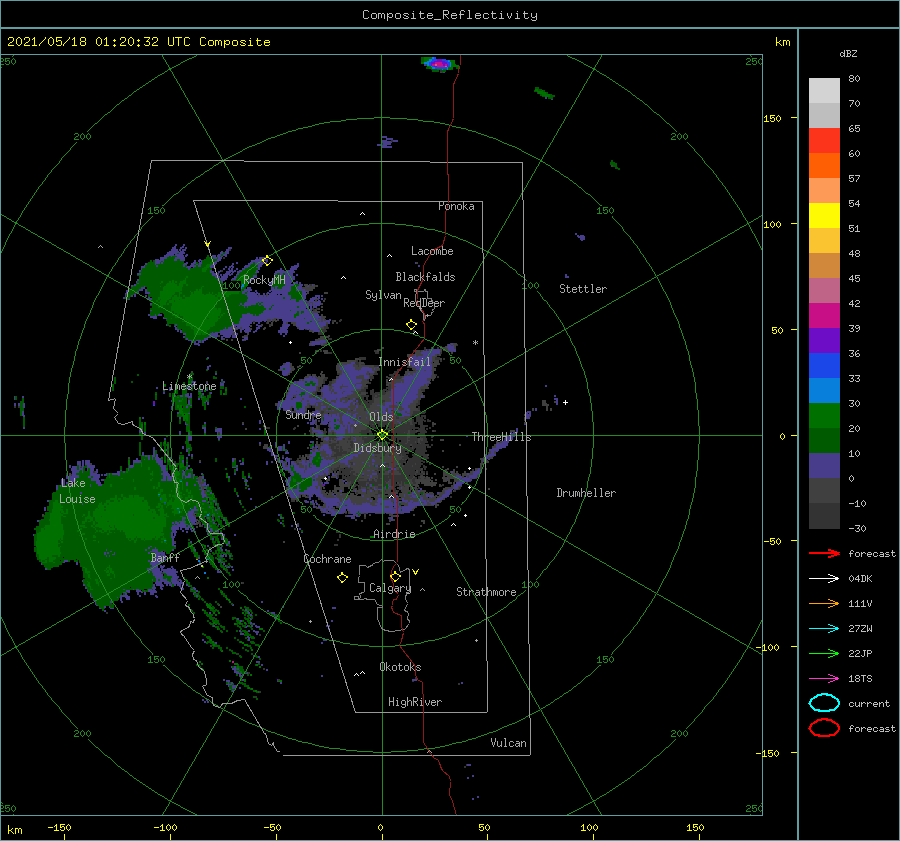Select the bright green 20-30 dBZ swatch

(x=824, y=416)
